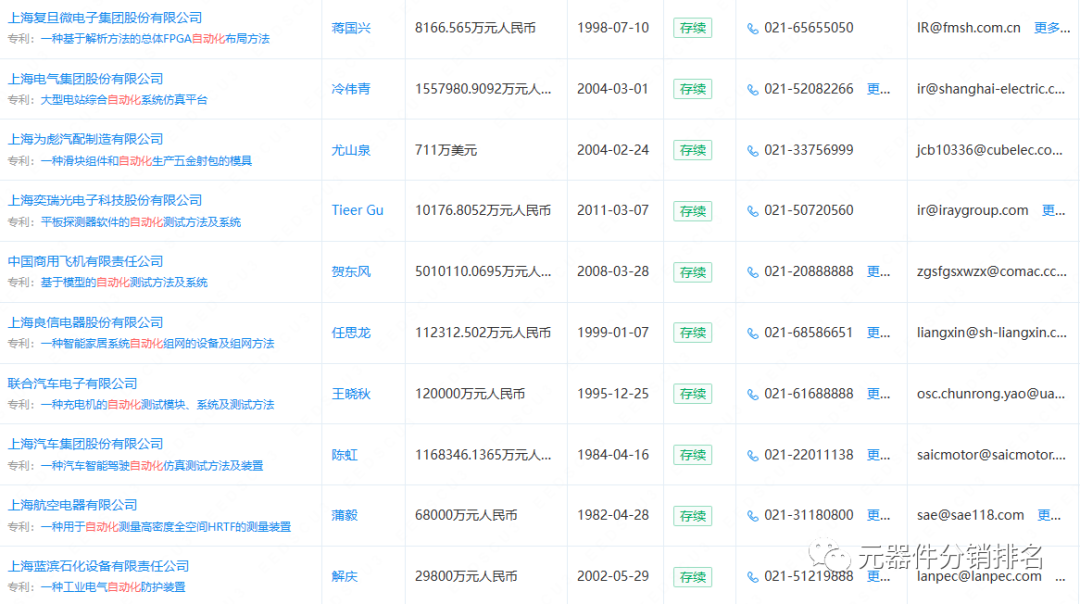This screenshot has width=1080, height=604.
Task: Click phone icon beside 021-22011138
Action: pyautogui.click(x=753, y=455)
